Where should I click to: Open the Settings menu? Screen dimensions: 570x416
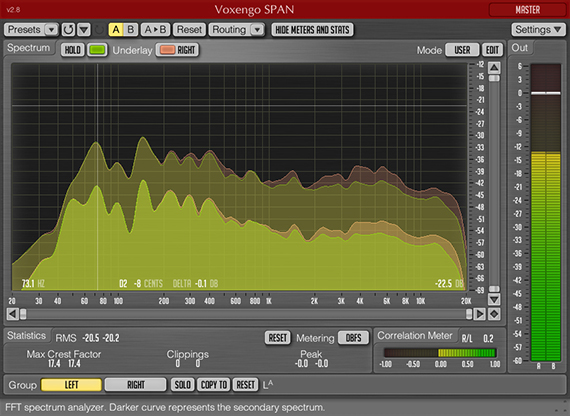(x=538, y=29)
